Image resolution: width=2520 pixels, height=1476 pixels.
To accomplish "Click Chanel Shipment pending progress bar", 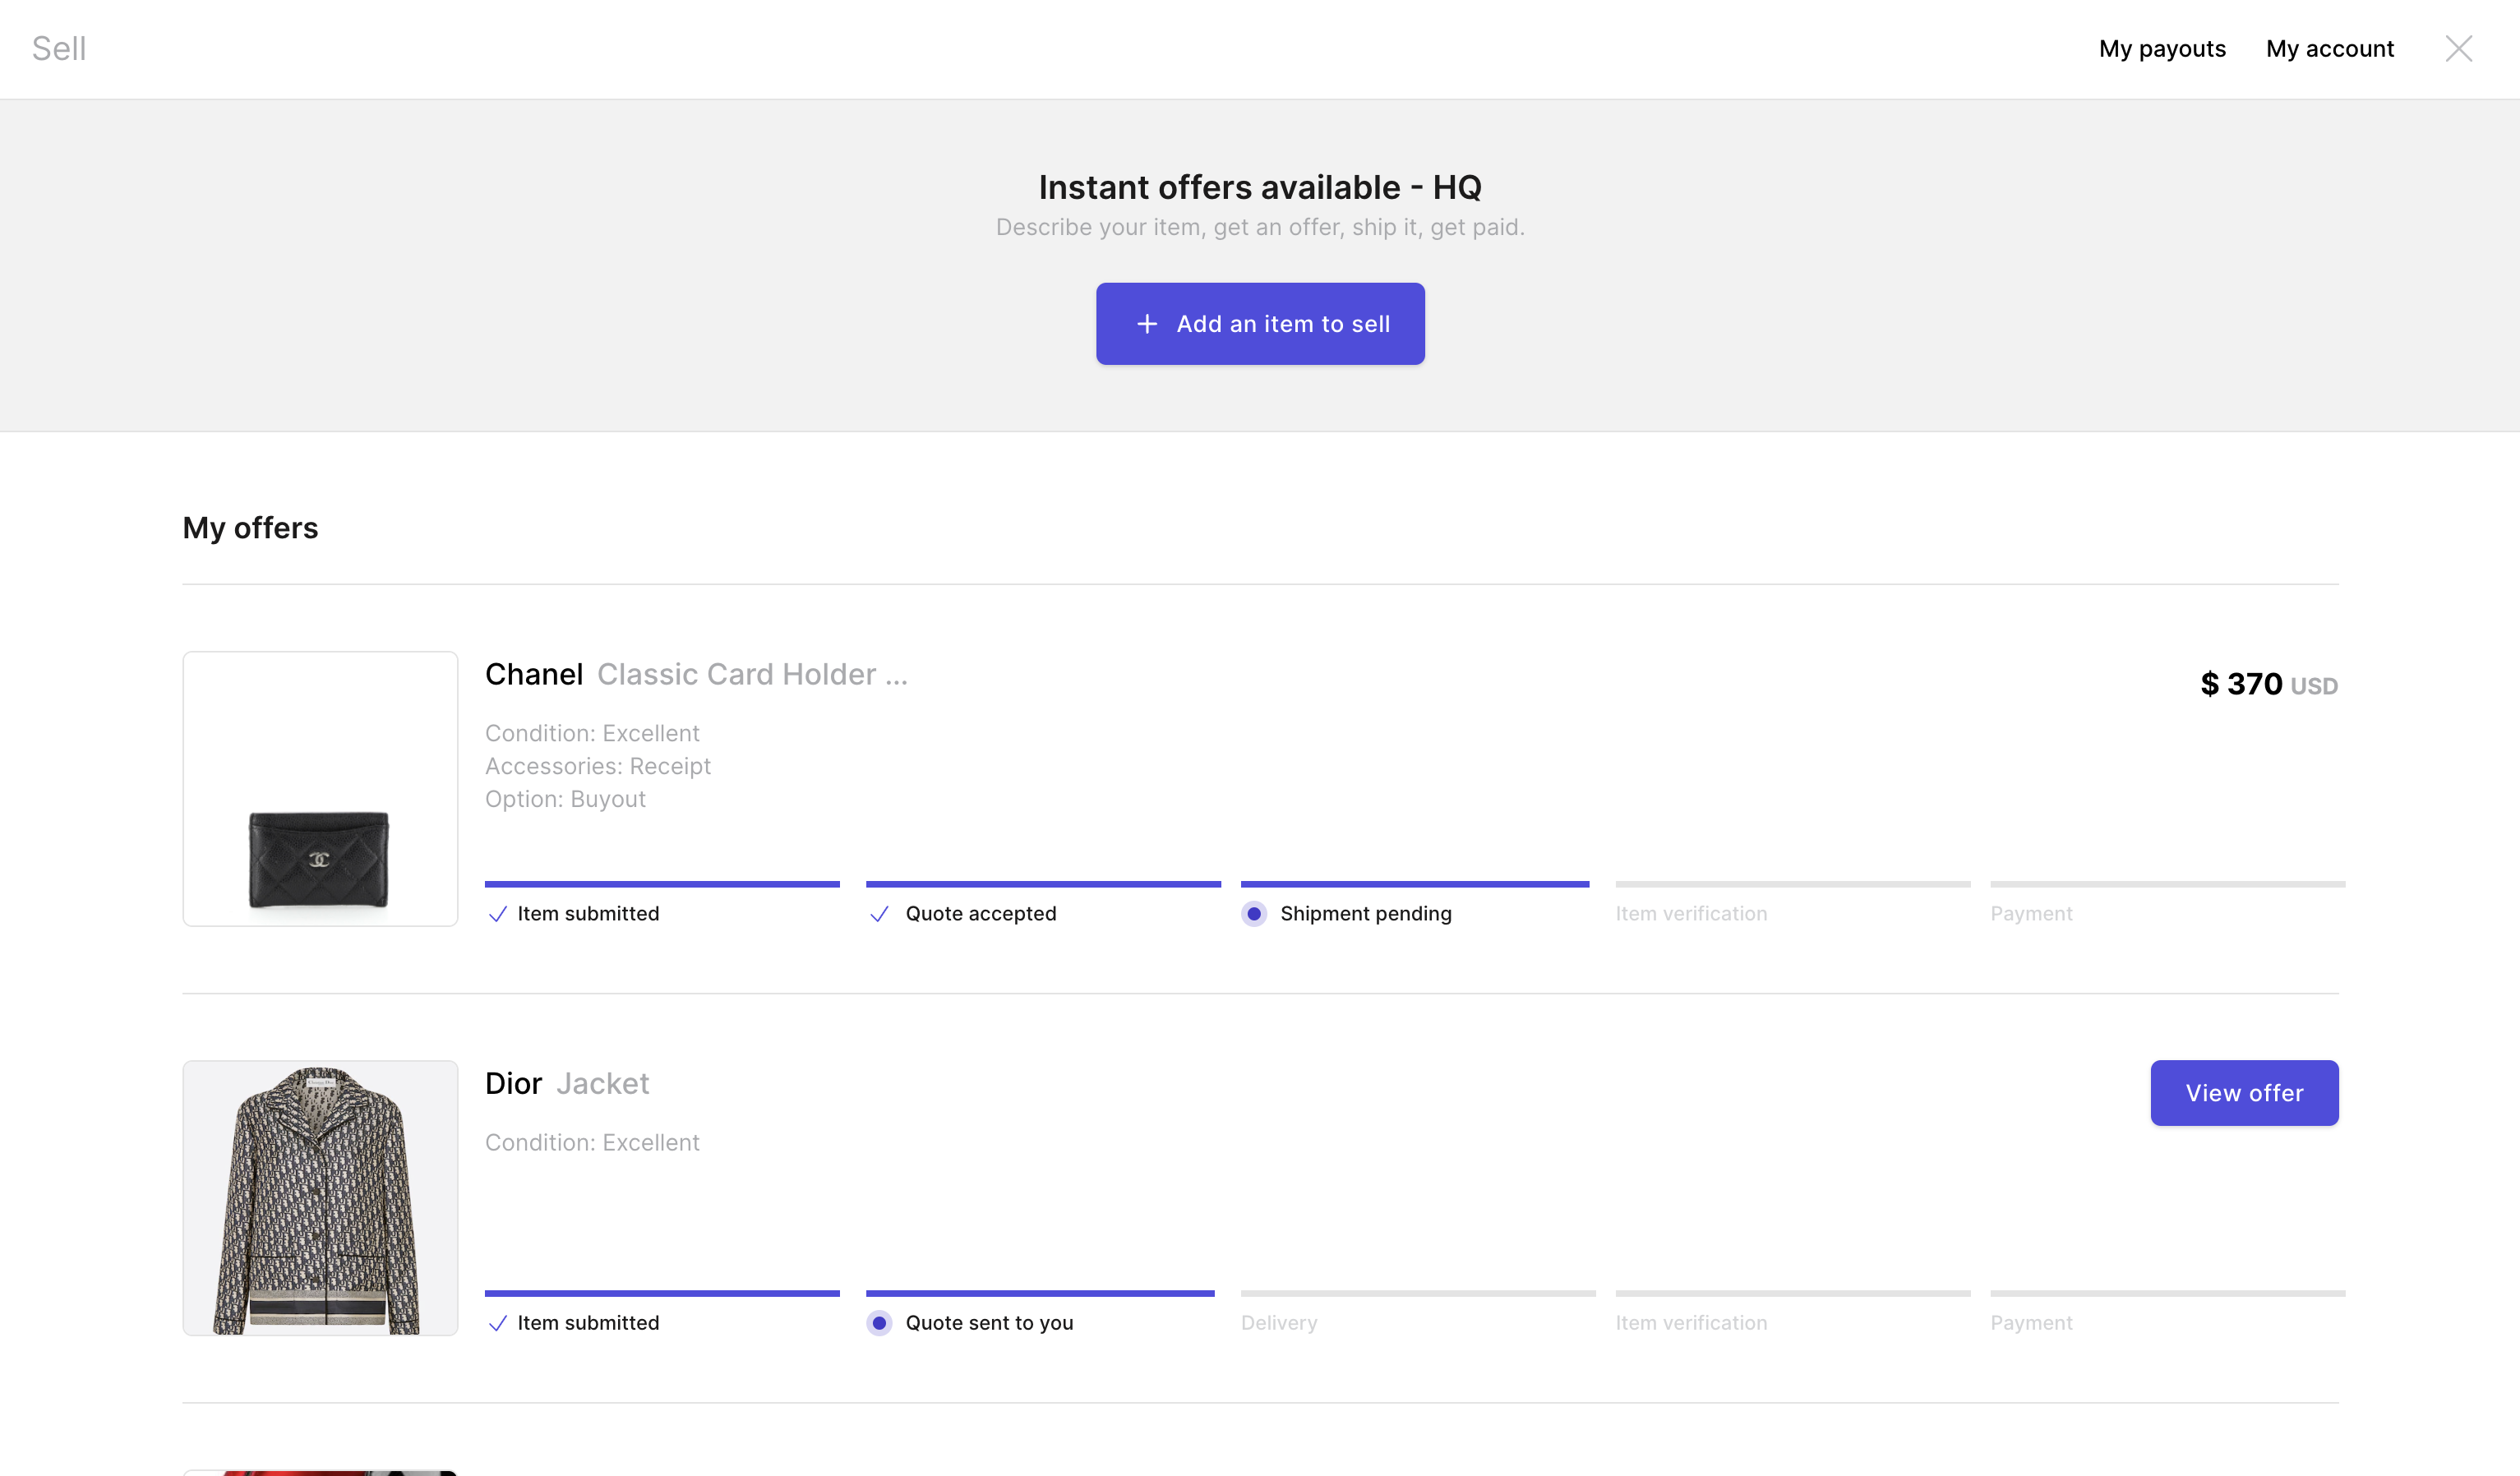I will [x=1415, y=884].
